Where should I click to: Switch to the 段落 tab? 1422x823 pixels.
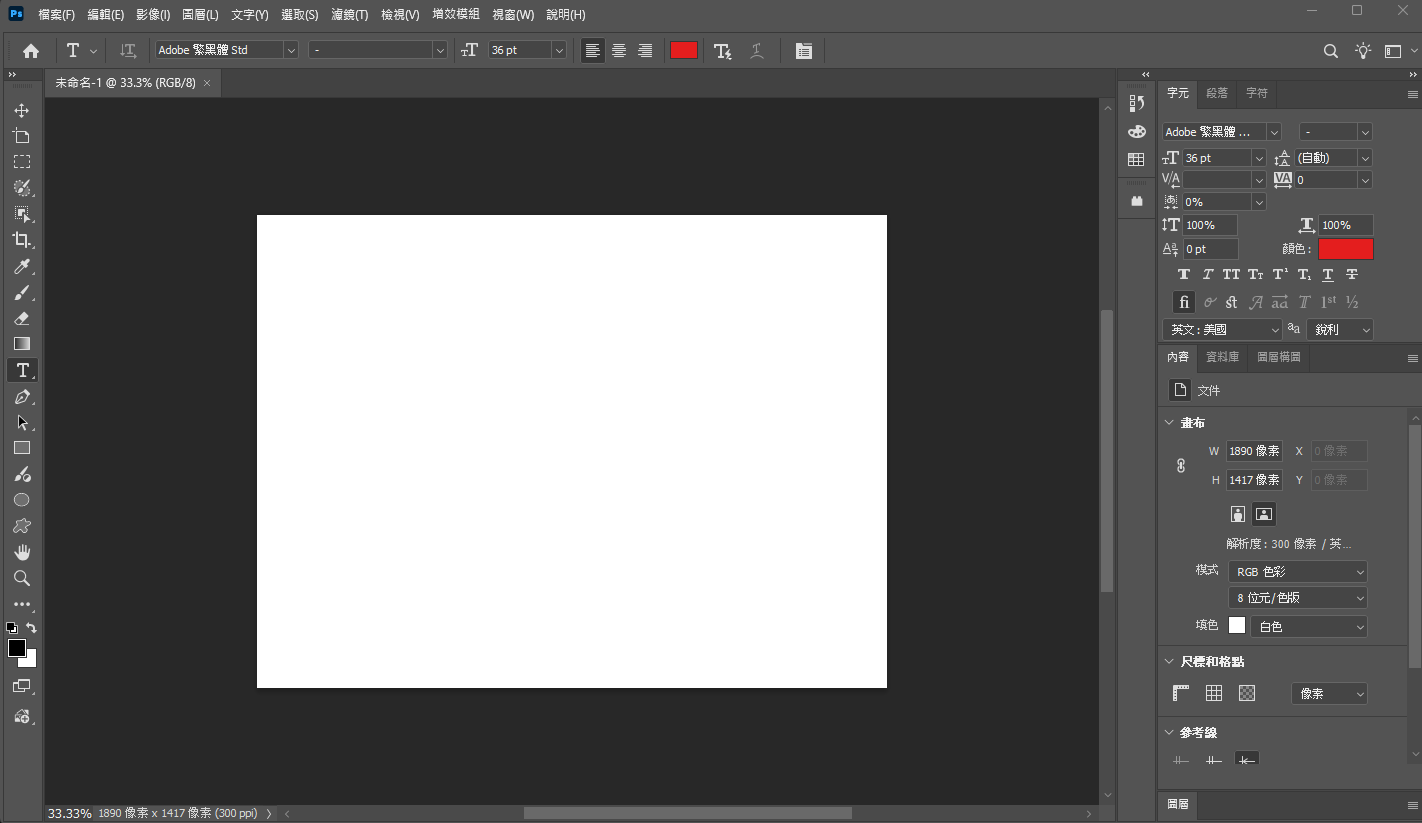[x=1217, y=93]
